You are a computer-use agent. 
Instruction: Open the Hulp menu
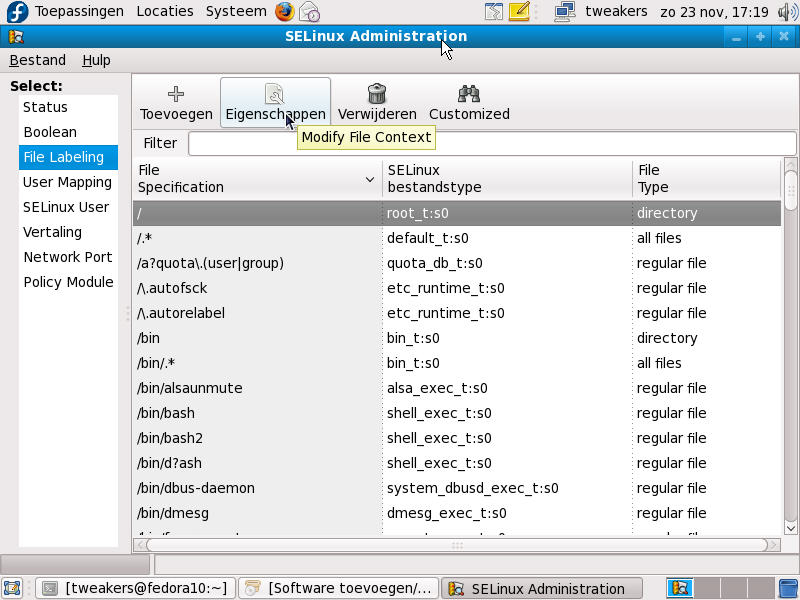tap(96, 60)
